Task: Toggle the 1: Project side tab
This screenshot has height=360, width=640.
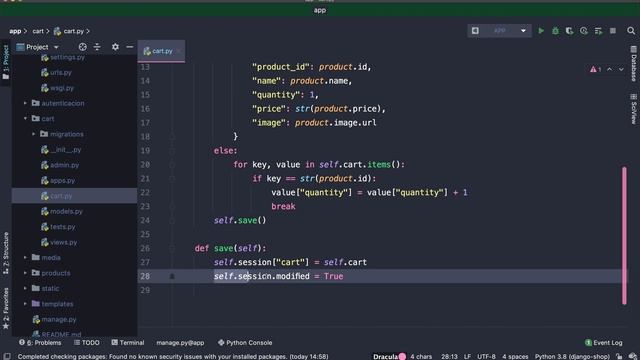Action: [x=6, y=62]
